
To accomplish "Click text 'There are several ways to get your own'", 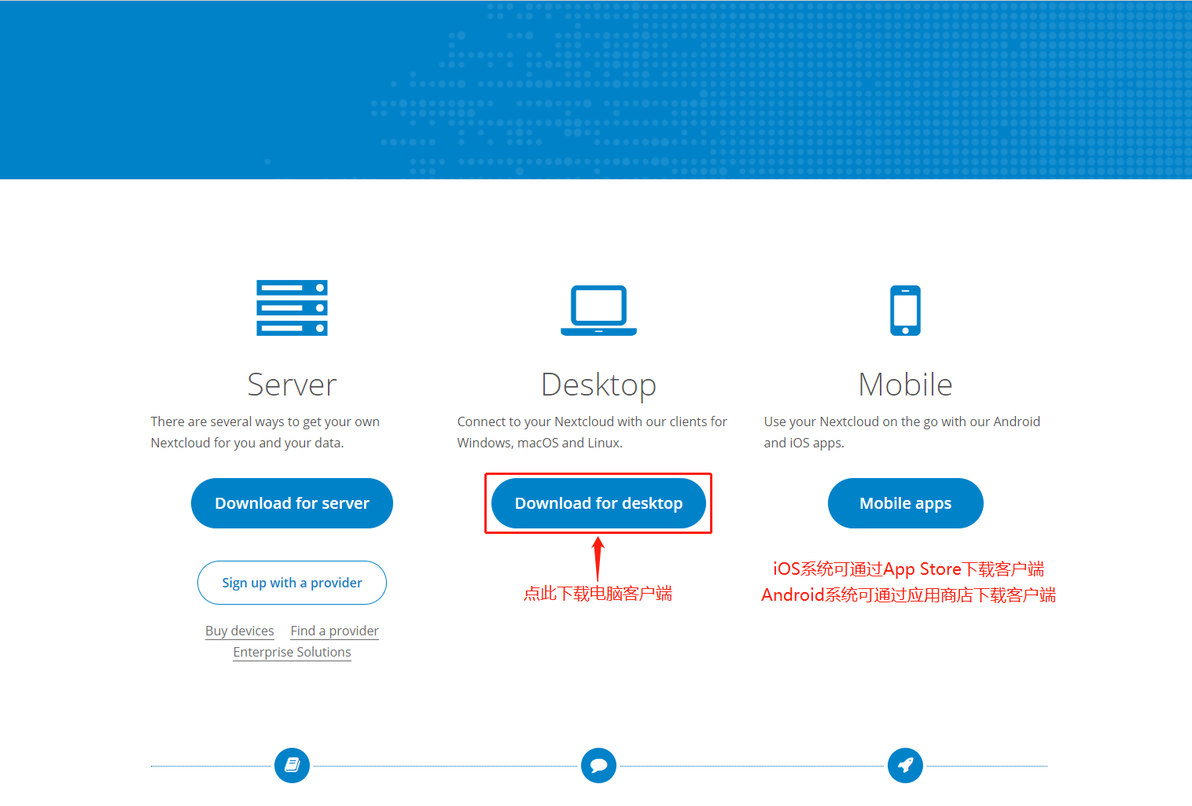I will tap(265, 422).
